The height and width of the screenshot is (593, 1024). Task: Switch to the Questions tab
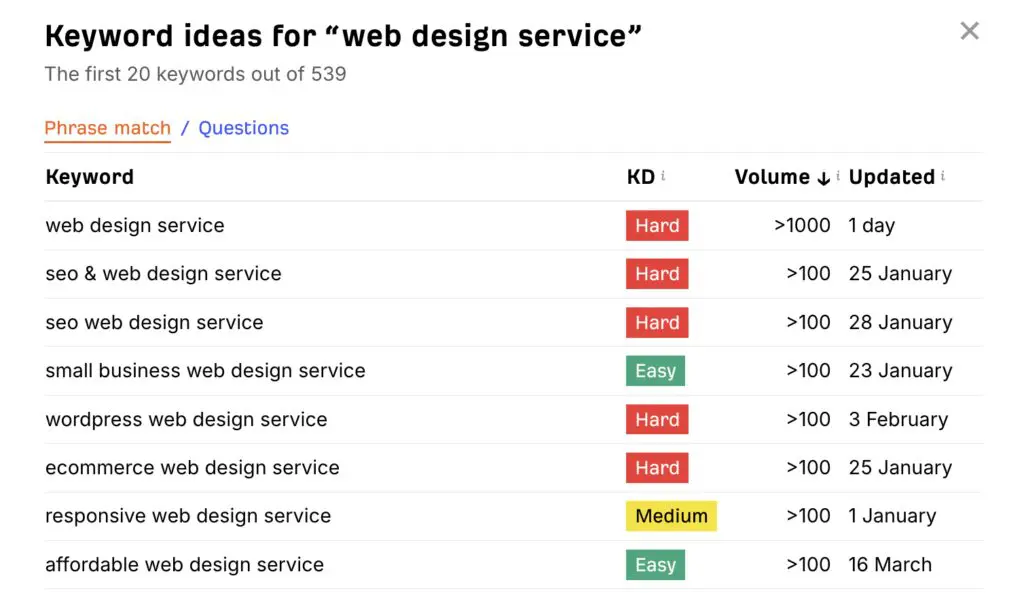pos(243,128)
